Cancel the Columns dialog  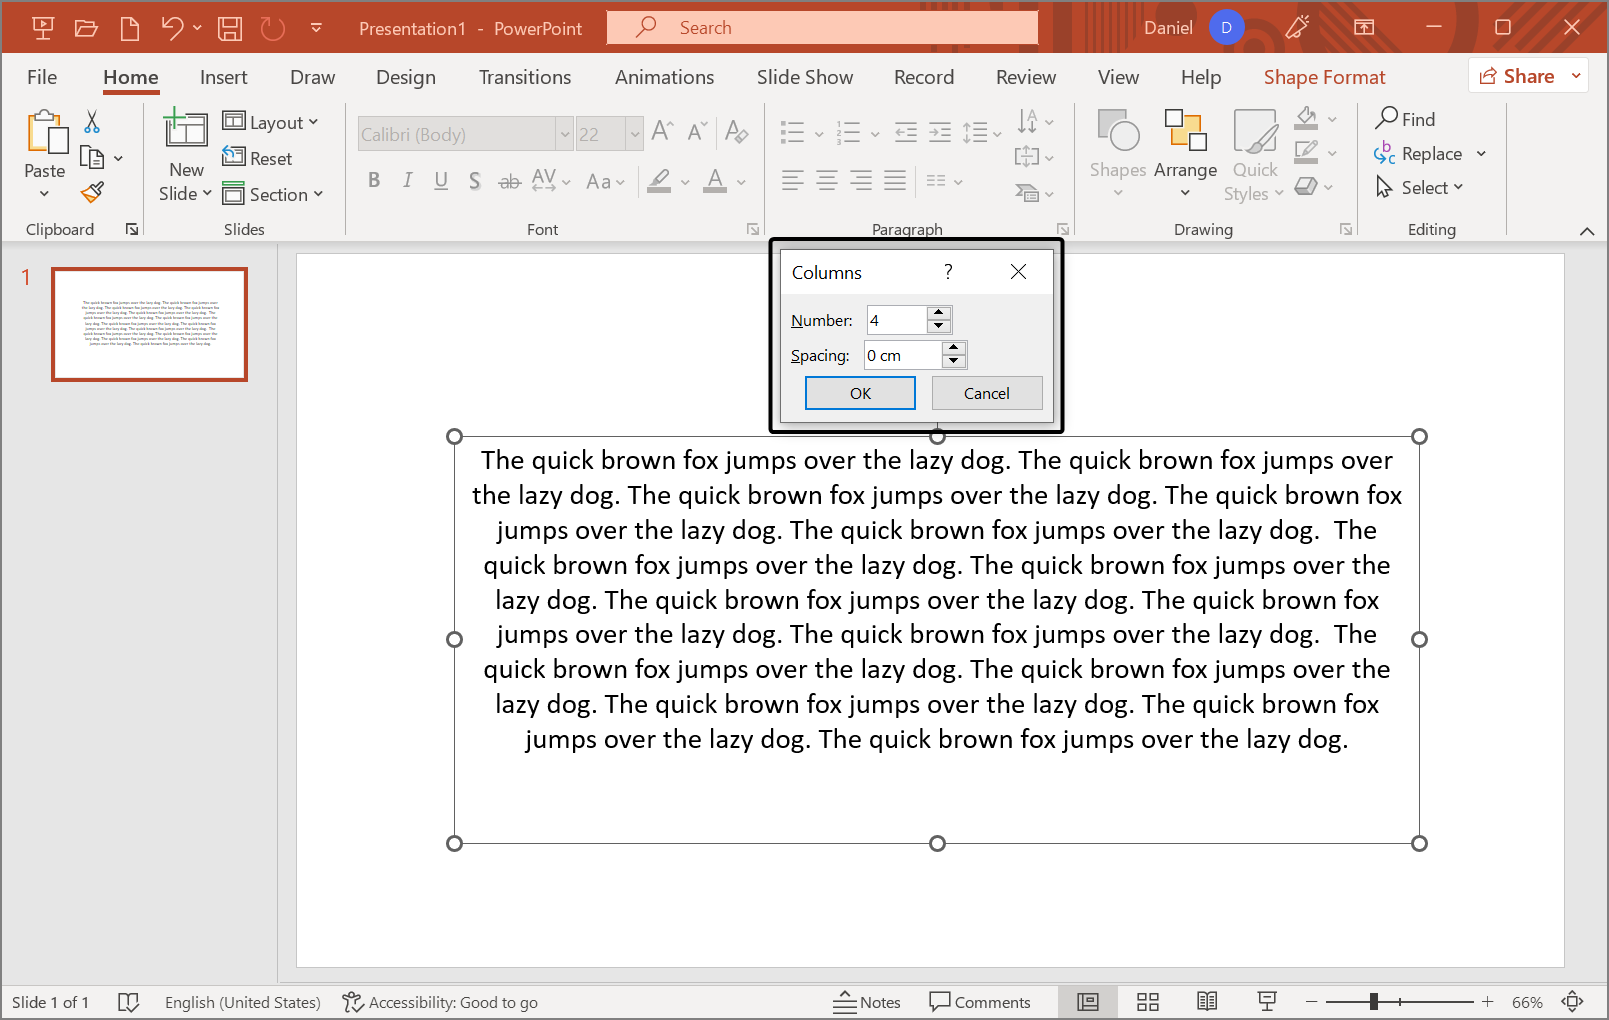(x=986, y=393)
